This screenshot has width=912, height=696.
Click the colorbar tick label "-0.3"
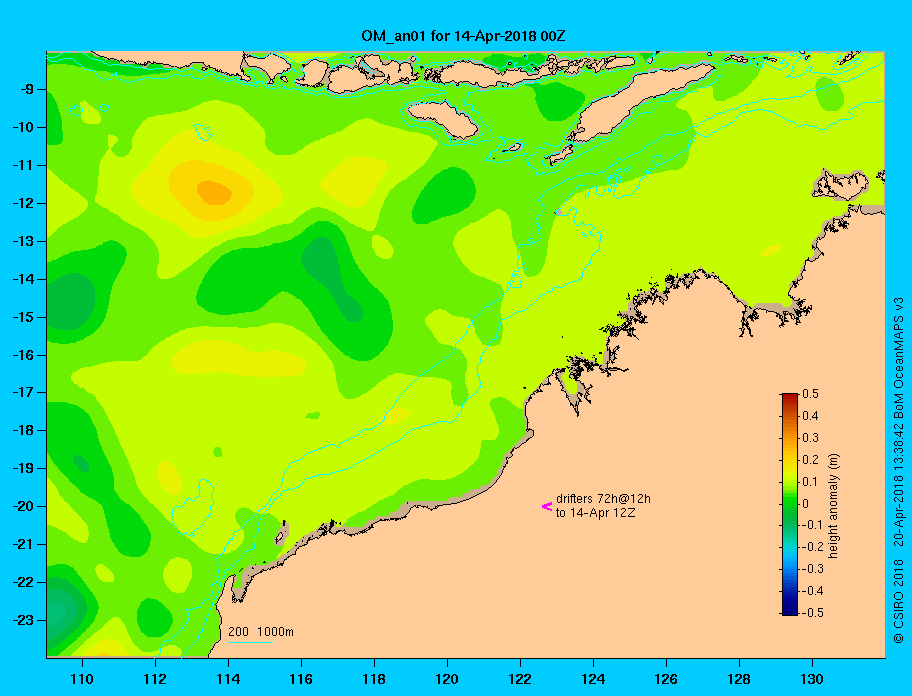tap(813, 569)
